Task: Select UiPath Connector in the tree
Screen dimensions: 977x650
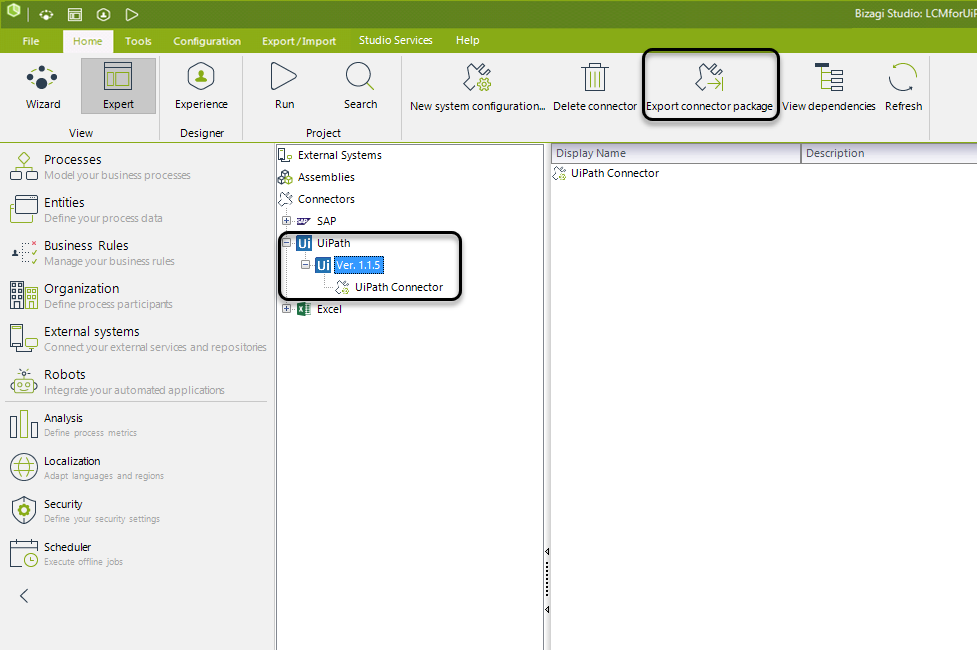Action: point(399,287)
